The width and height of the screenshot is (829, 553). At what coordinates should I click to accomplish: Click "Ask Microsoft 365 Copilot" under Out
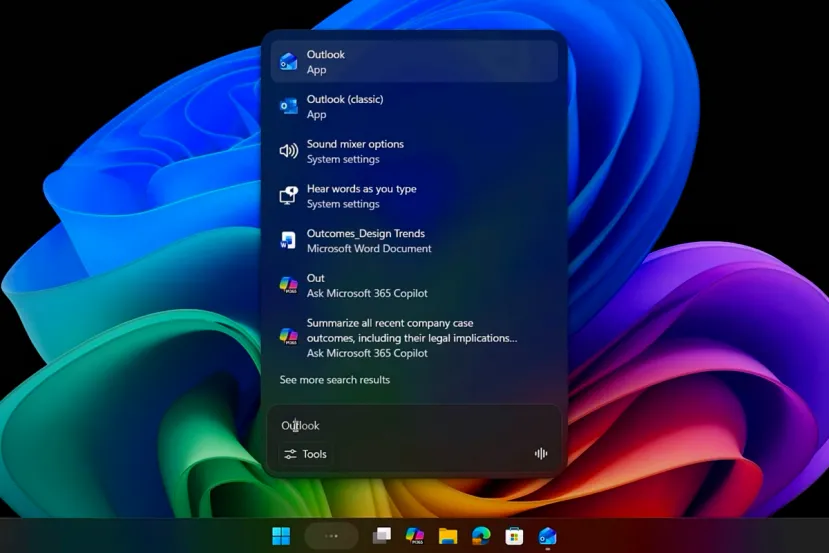367,293
